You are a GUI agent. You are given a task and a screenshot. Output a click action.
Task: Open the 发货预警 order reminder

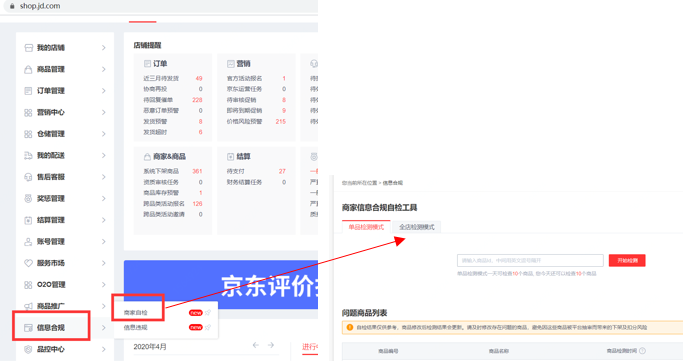pos(155,121)
